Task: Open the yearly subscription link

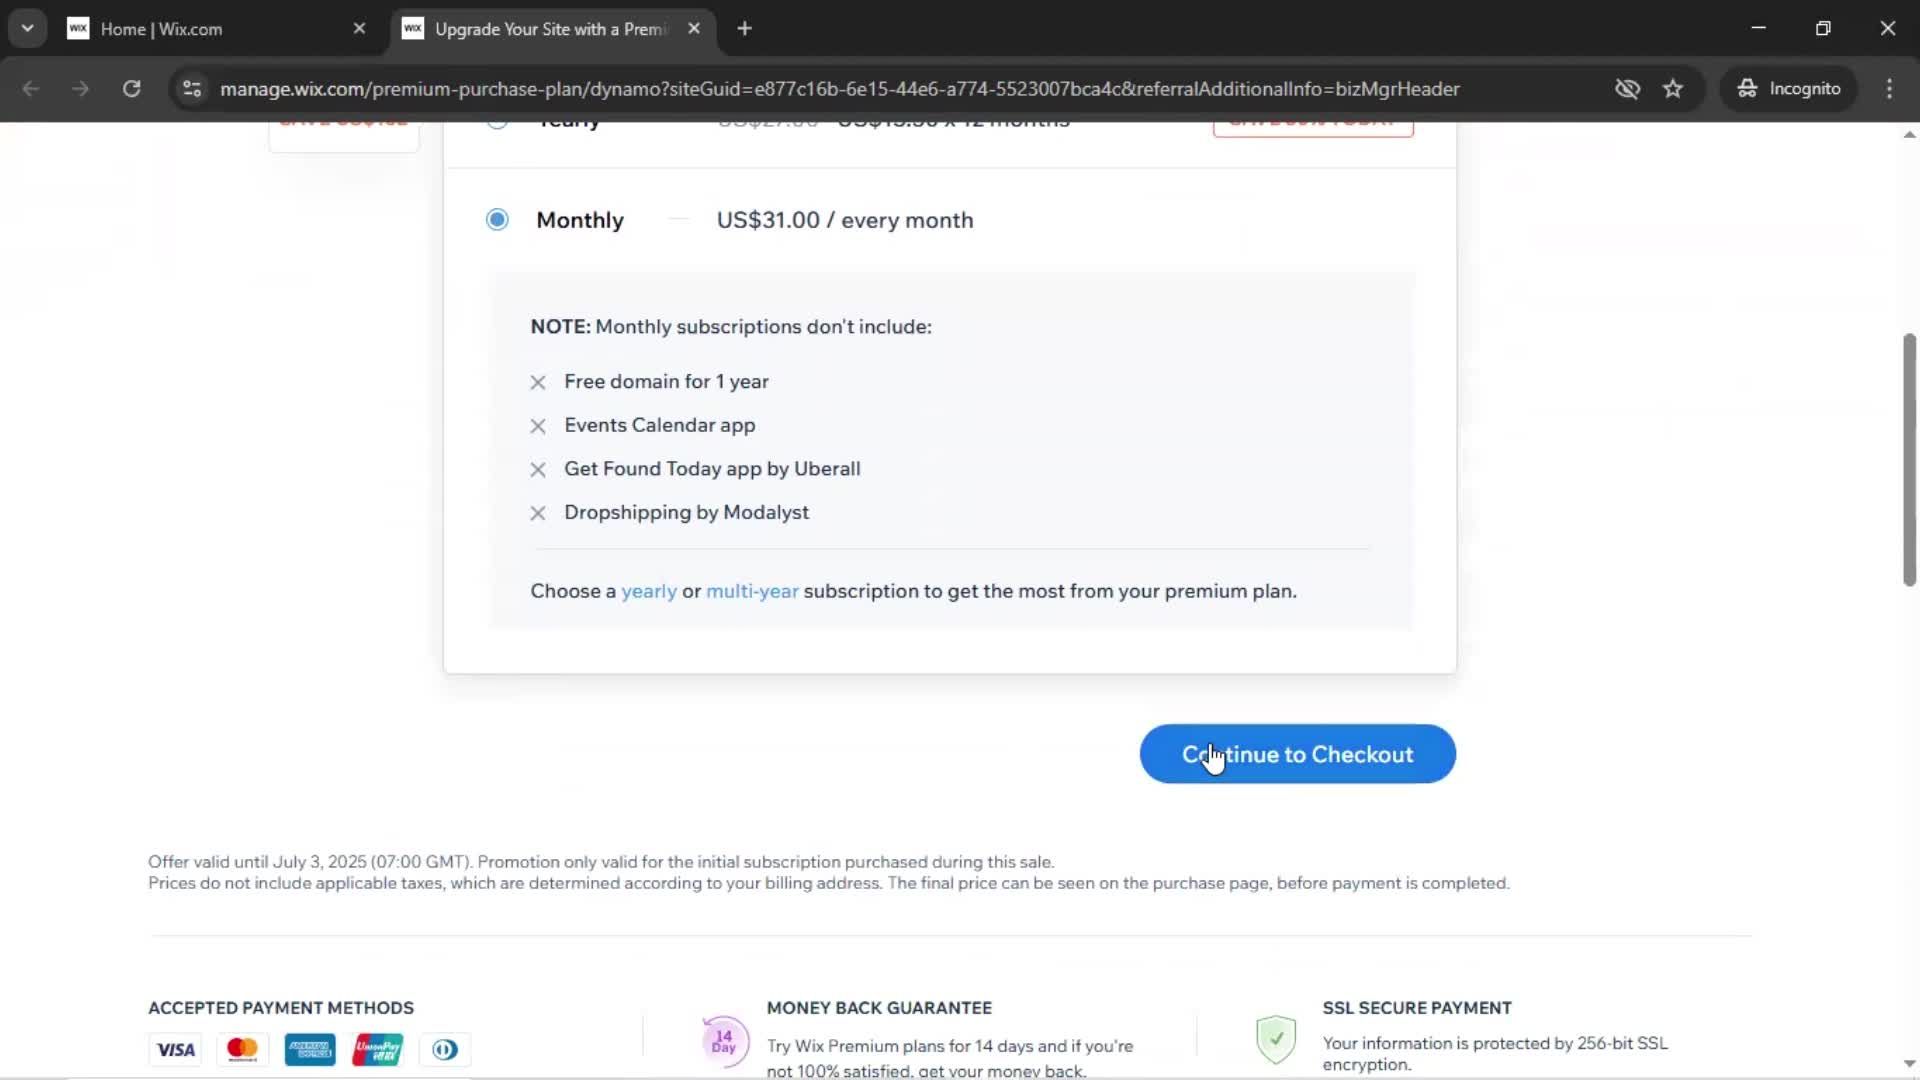Action: point(649,591)
